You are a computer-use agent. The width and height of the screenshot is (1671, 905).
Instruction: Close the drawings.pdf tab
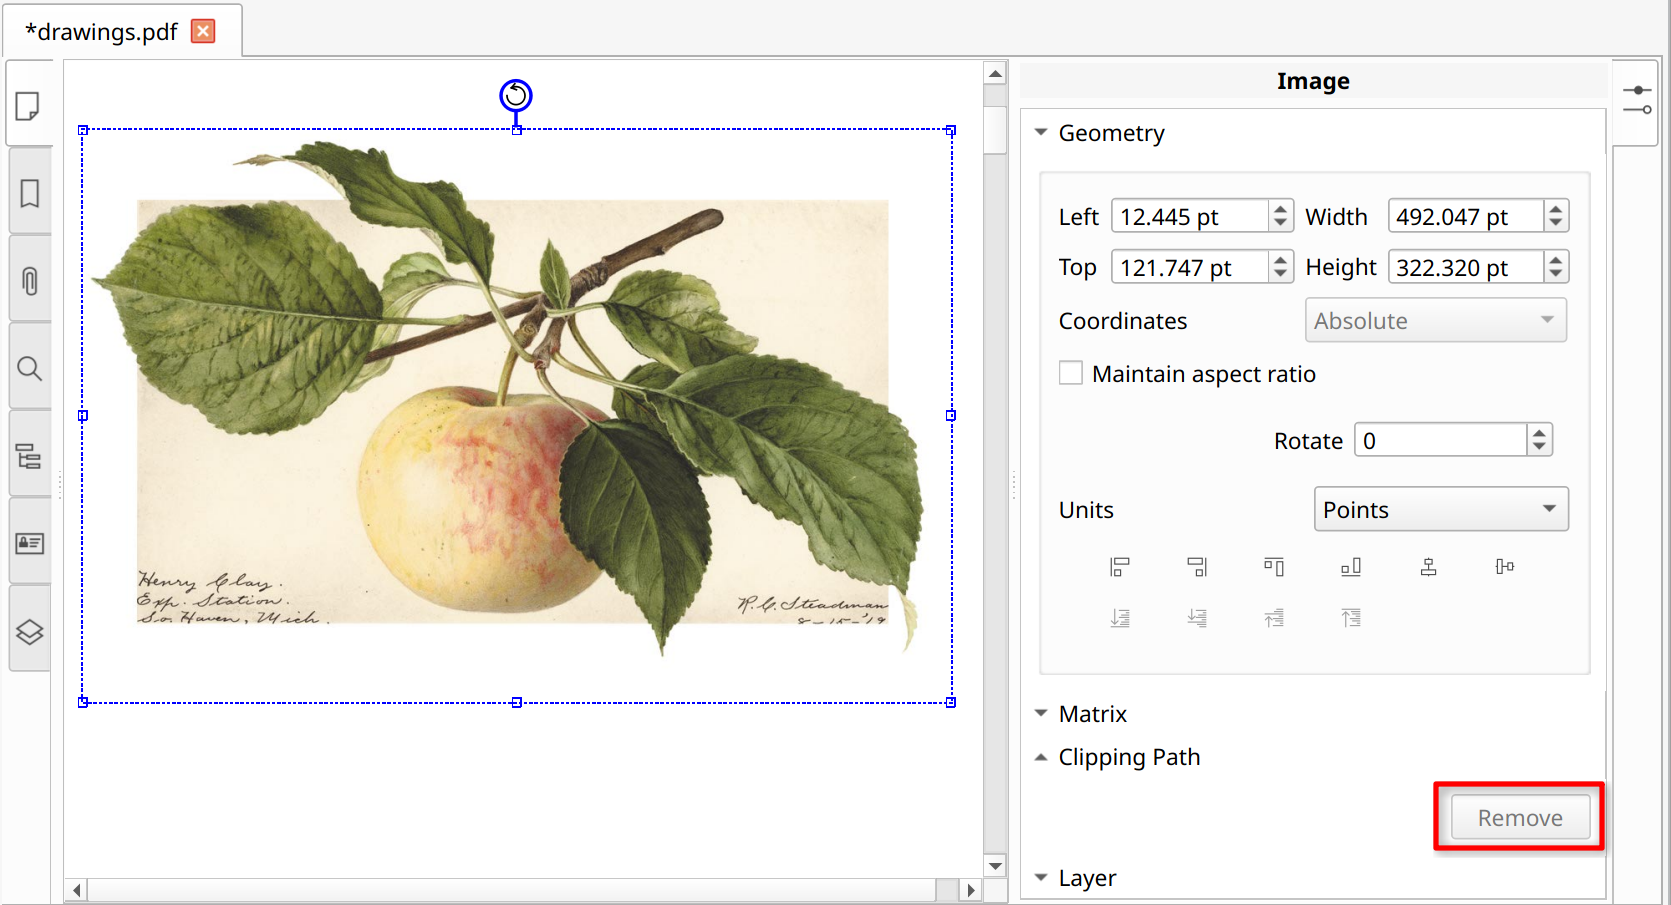pyautogui.click(x=203, y=31)
